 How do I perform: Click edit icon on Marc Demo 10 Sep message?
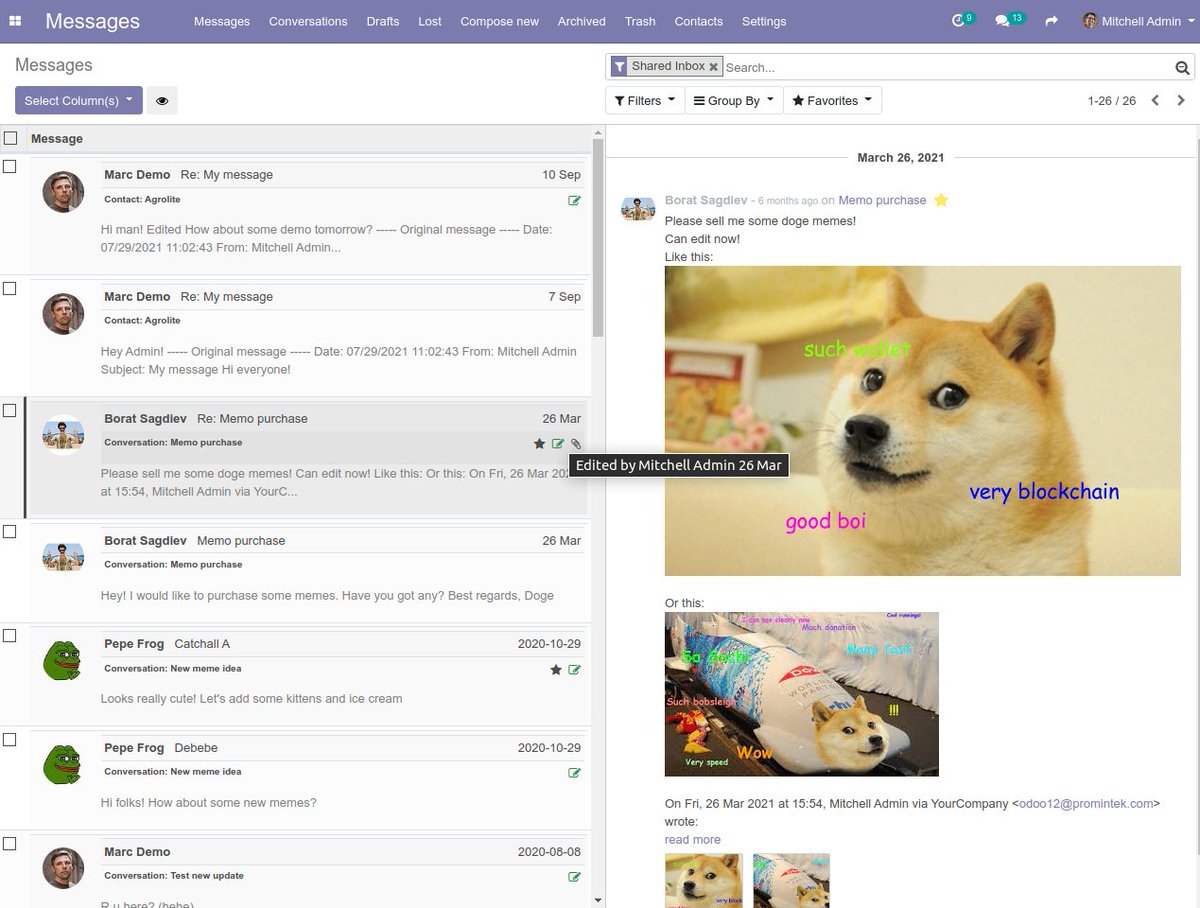click(x=574, y=200)
